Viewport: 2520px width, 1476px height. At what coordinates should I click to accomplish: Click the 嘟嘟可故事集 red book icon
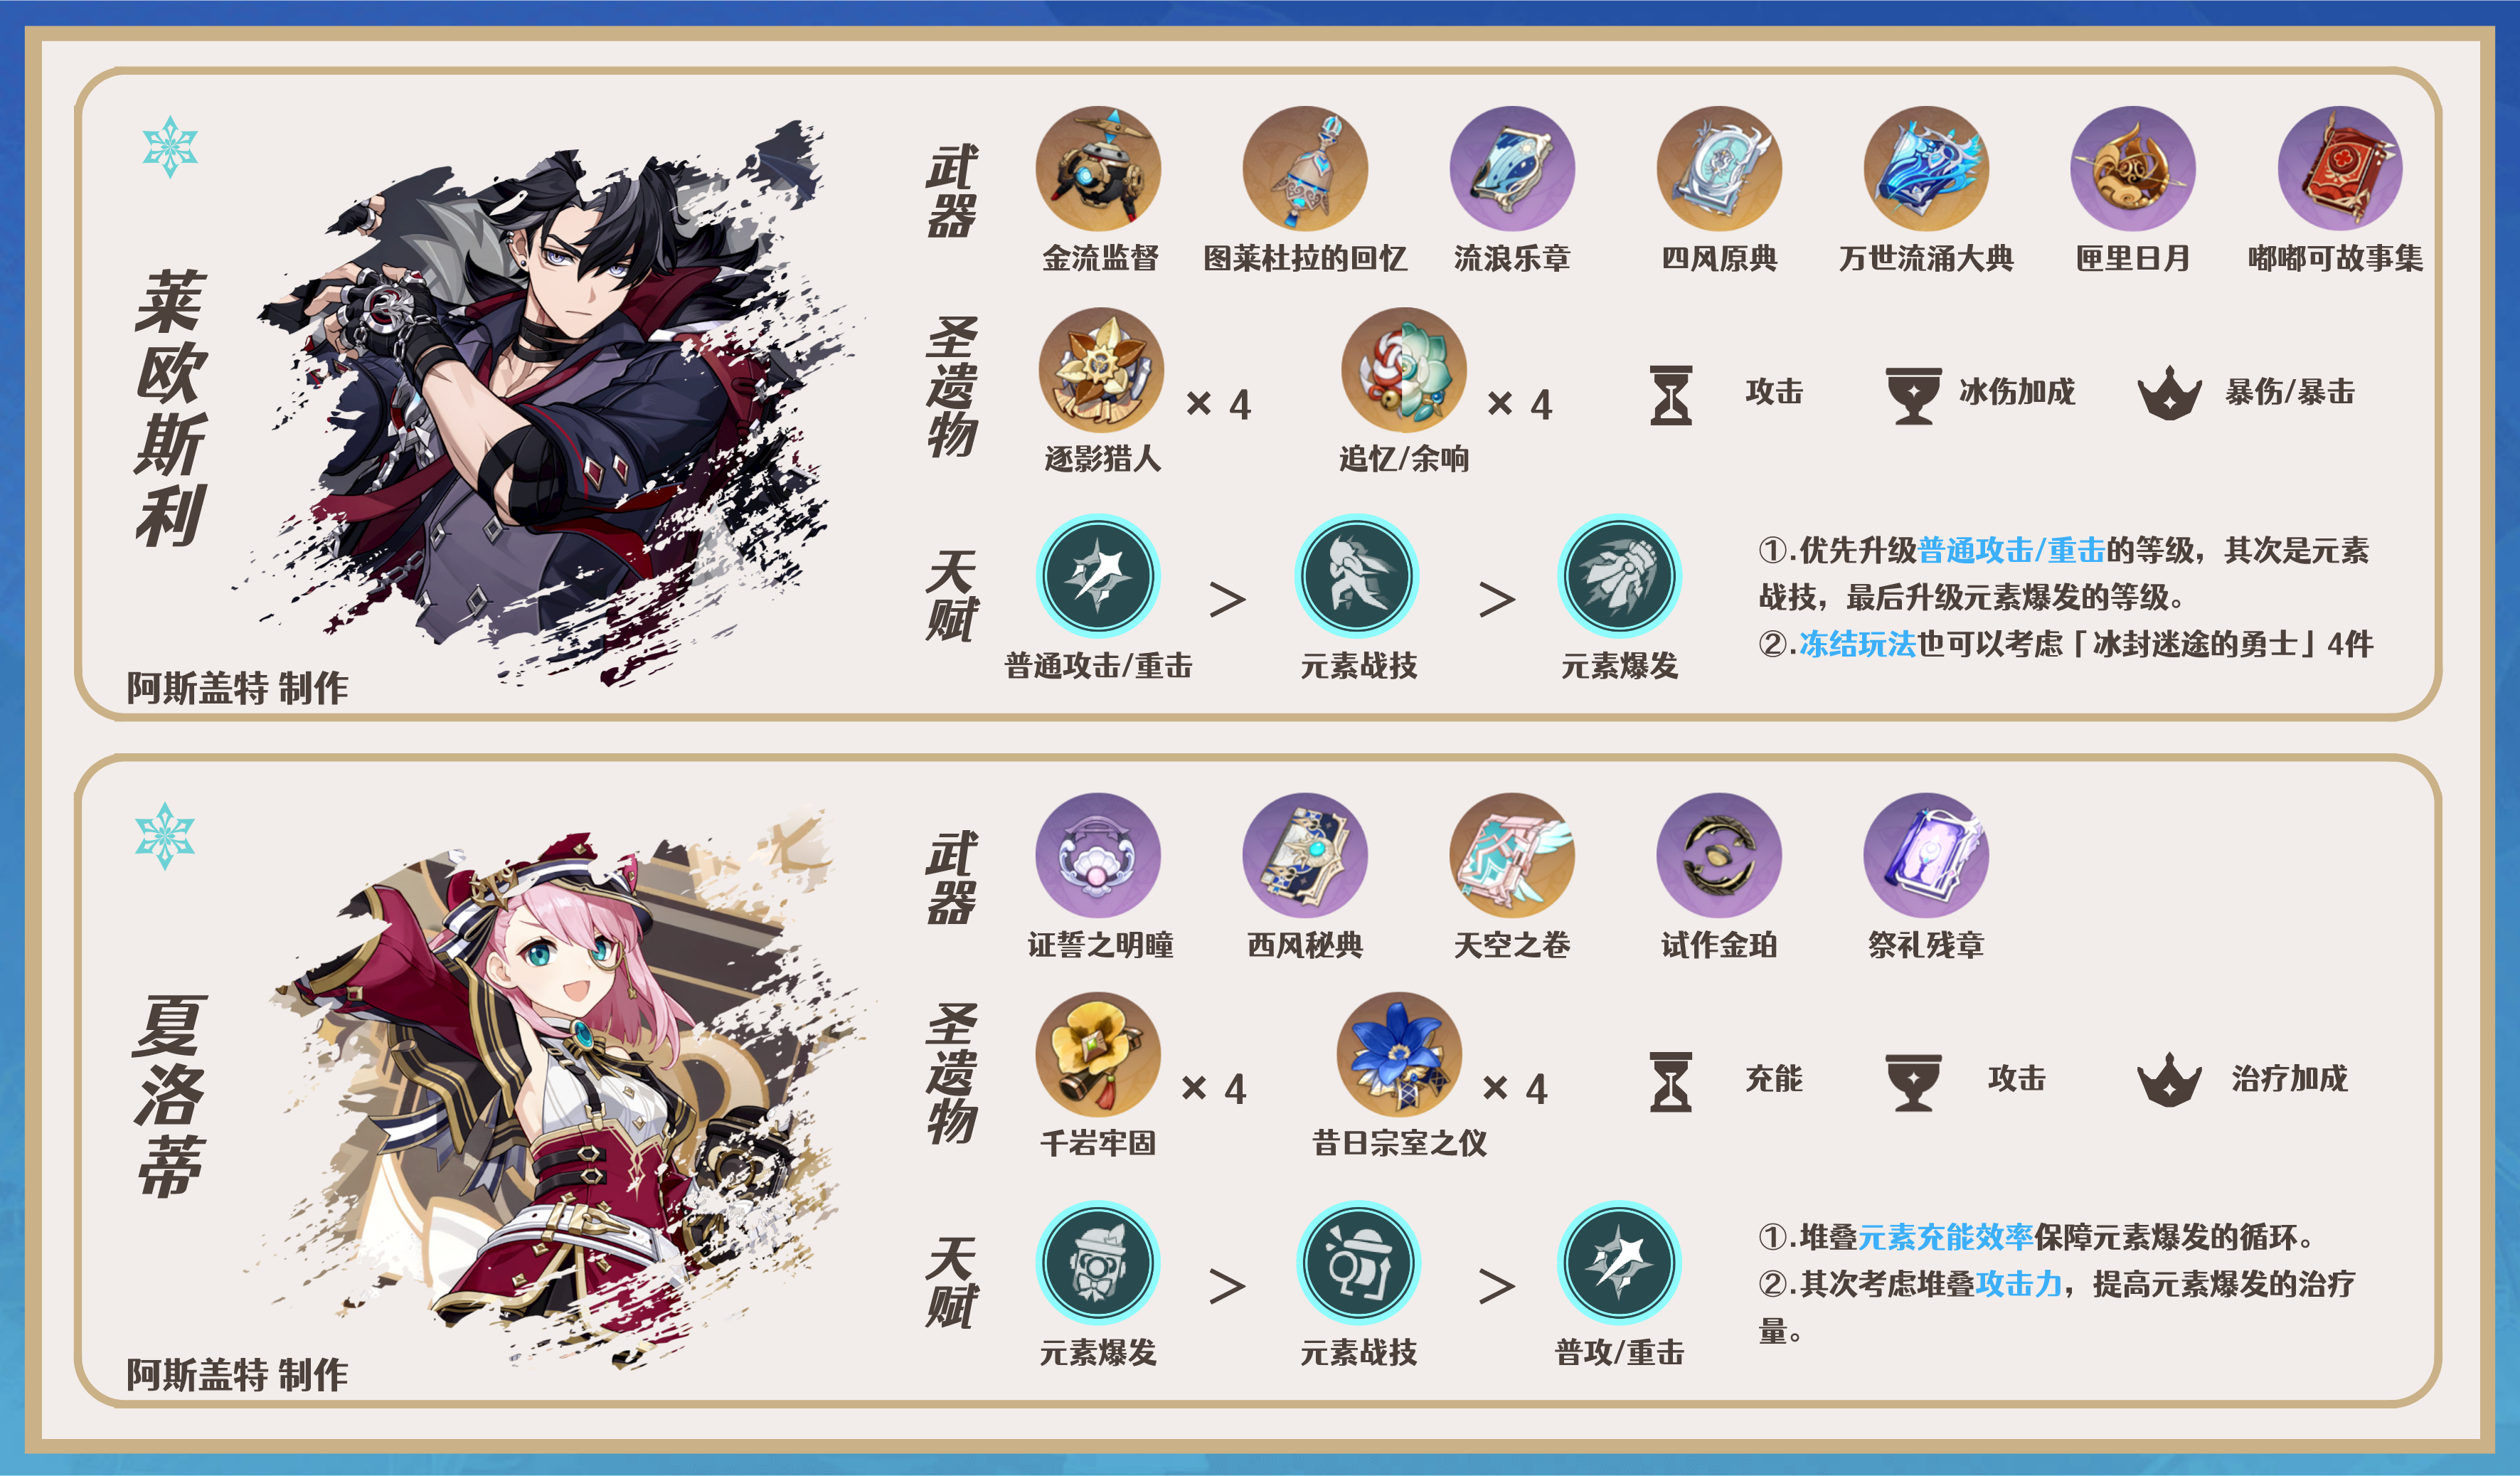coord(2340,168)
